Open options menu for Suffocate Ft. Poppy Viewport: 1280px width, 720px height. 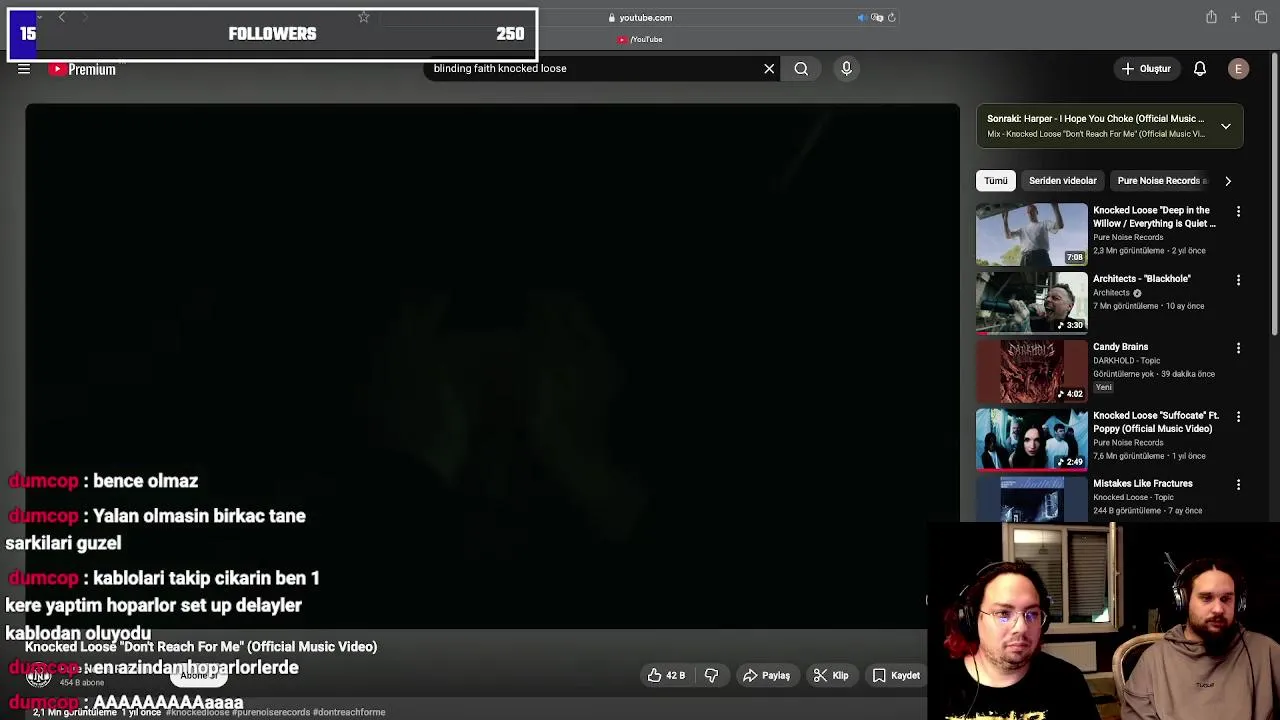click(1238, 416)
